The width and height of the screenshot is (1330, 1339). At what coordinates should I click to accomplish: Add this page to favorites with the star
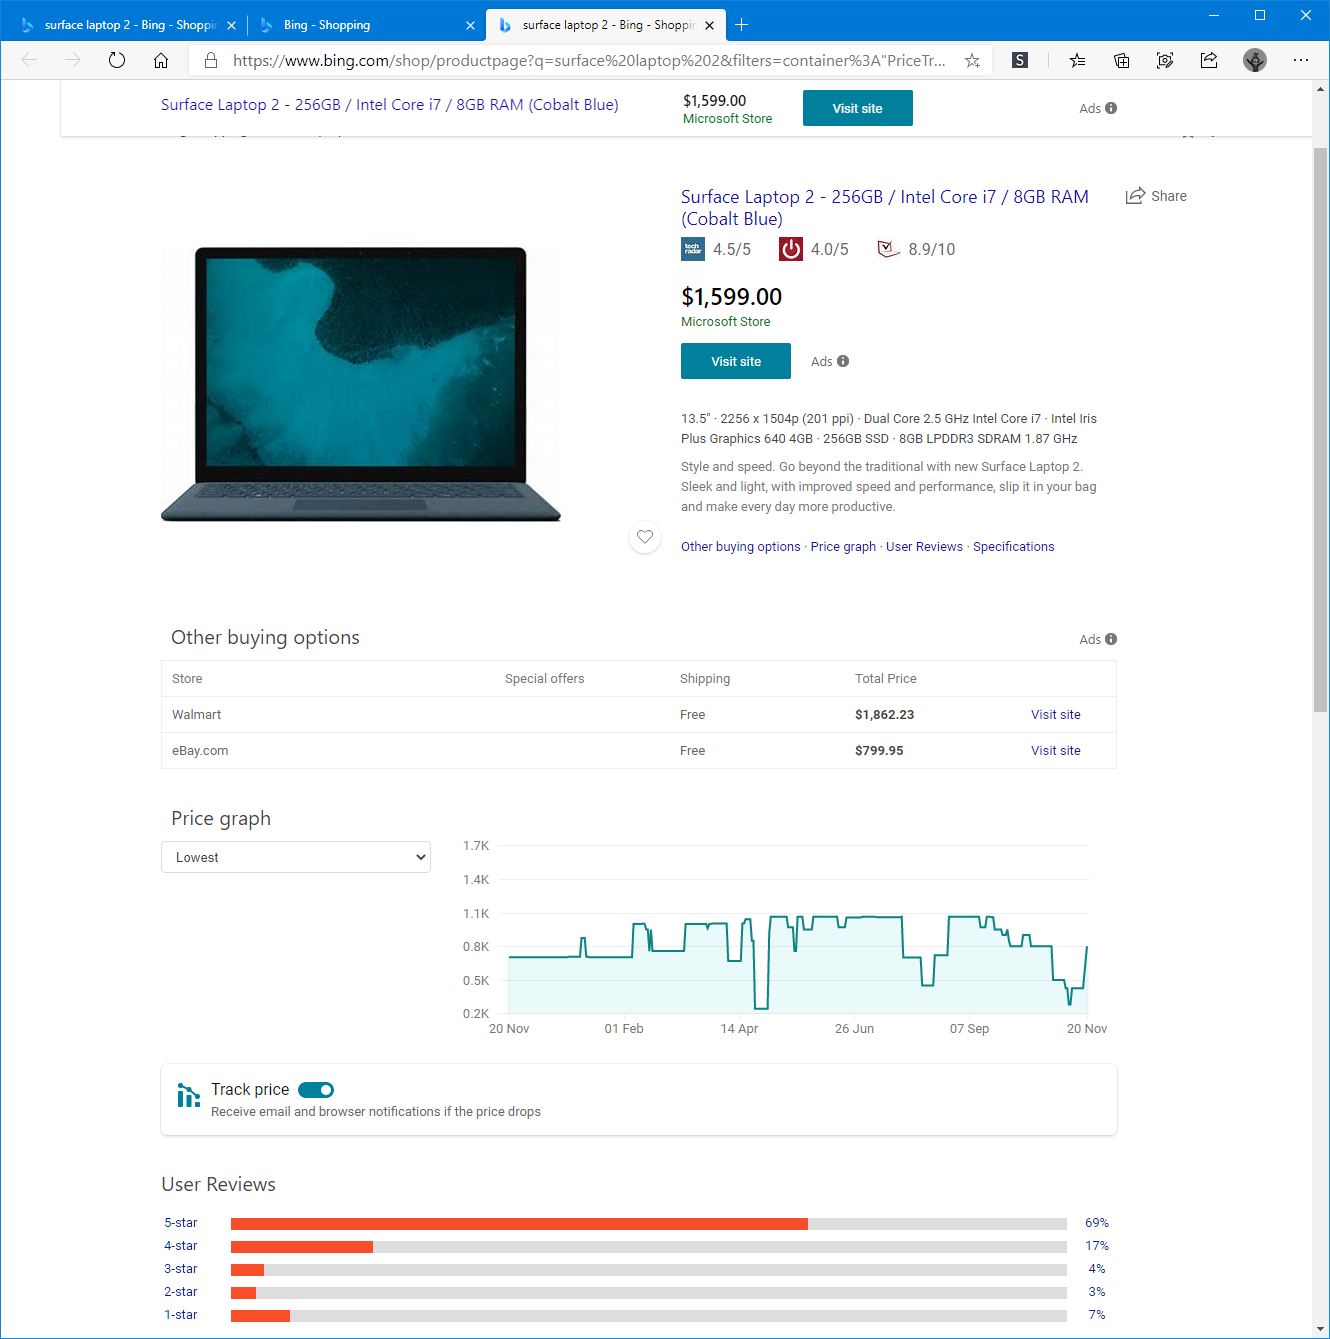(972, 60)
